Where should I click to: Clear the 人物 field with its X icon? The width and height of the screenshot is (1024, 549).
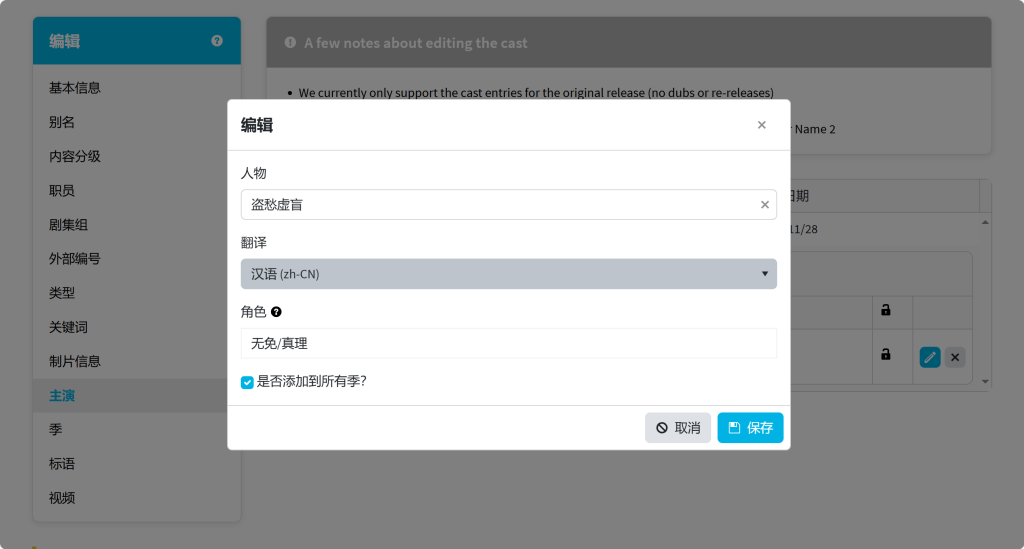point(765,205)
